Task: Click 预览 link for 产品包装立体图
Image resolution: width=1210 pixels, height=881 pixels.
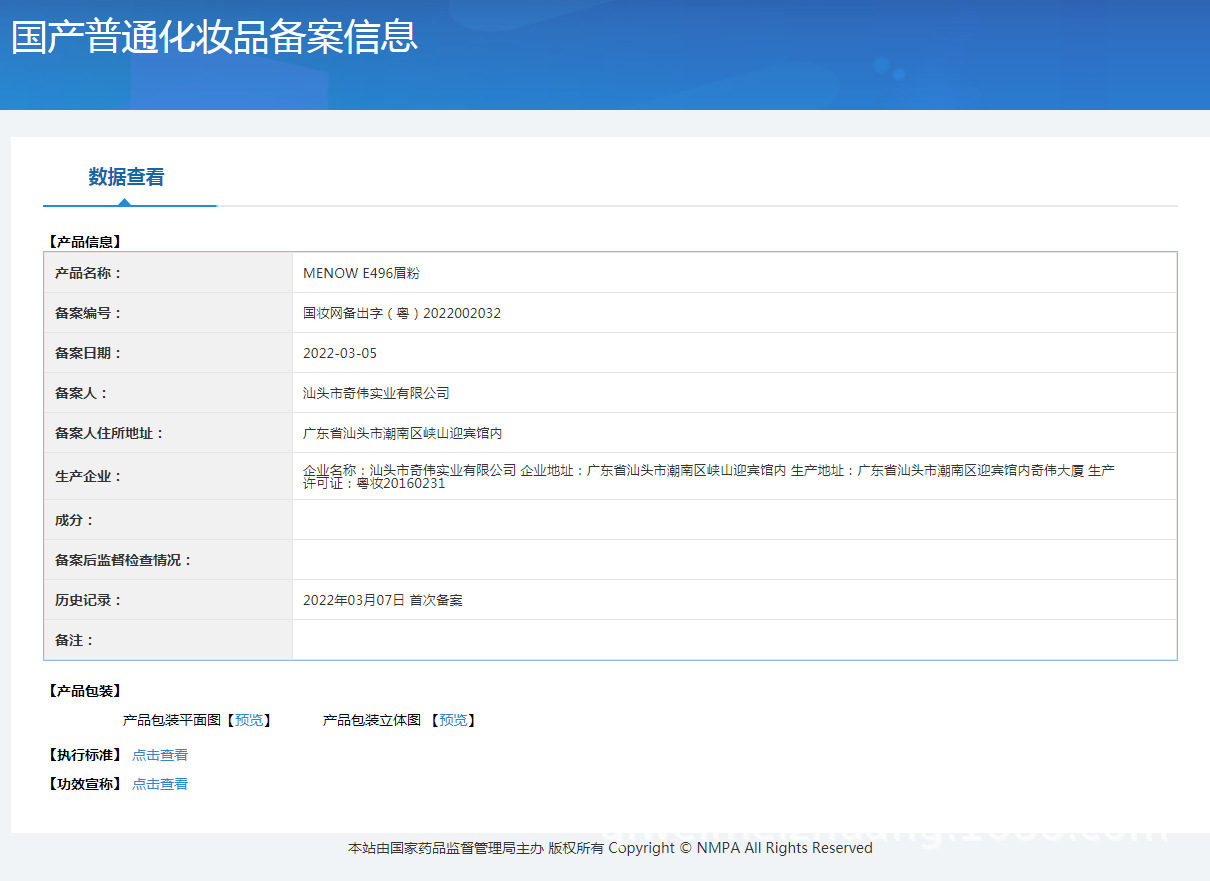Action: pyautogui.click(x=453, y=720)
